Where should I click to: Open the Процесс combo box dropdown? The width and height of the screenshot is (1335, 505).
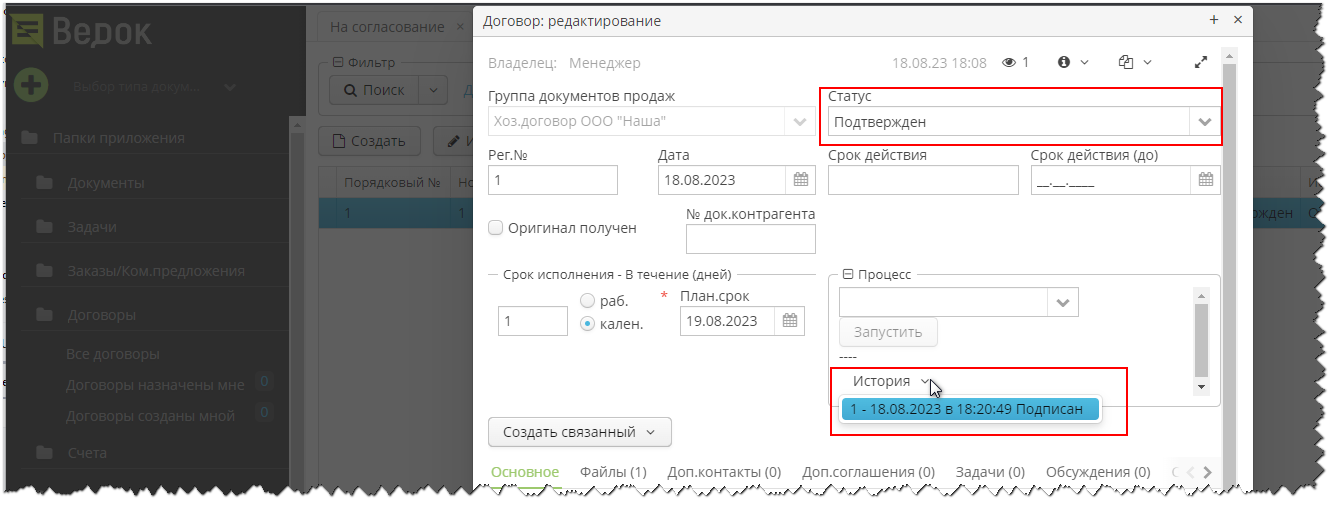1063,301
